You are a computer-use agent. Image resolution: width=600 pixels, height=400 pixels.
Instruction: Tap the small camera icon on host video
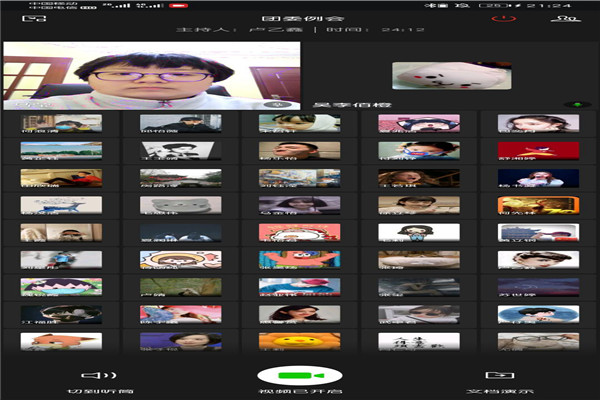click(x=268, y=104)
